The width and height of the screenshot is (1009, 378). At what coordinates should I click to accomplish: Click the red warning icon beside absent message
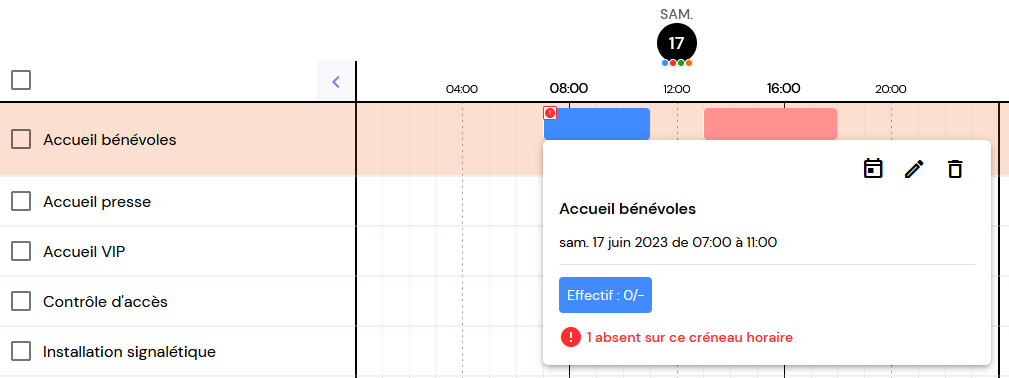[x=571, y=337]
